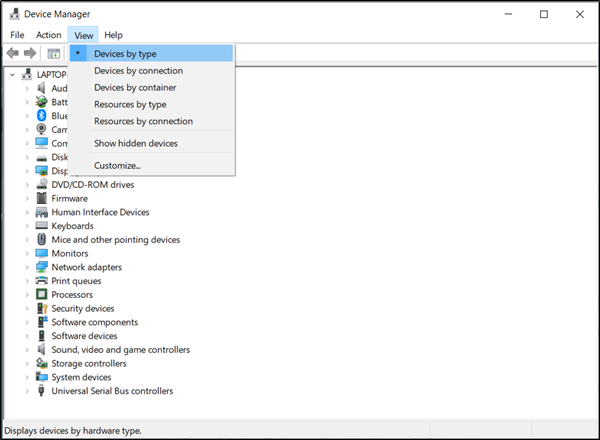Image resolution: width=600 pixels, height=440 pixels.
Task: Open the Help menu
Action: (113, 35)
